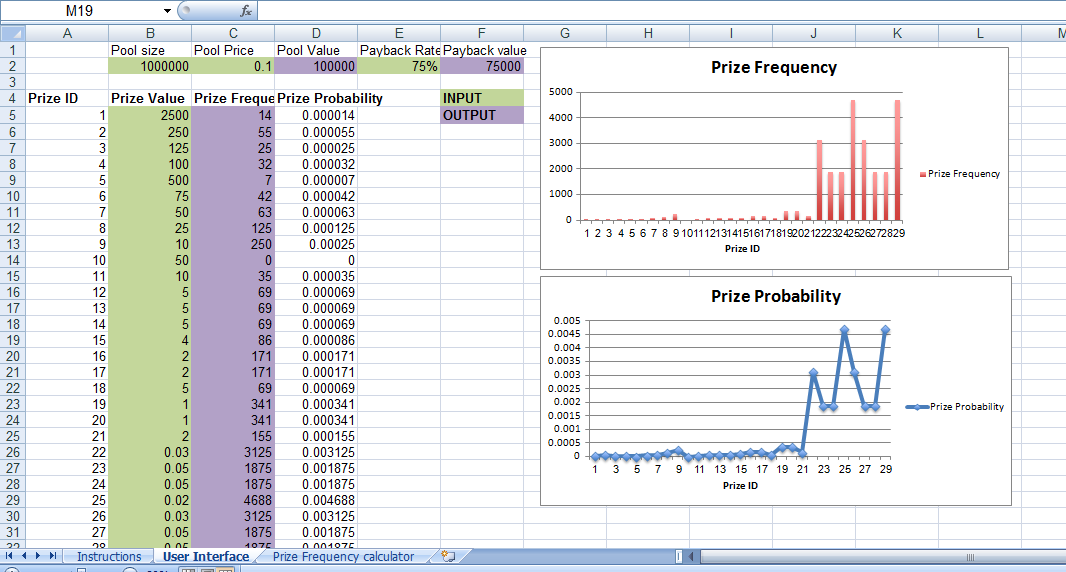Click the Name Box showing M19
This screenshot has height=572, width=1066.
click(x=80, y=11)
